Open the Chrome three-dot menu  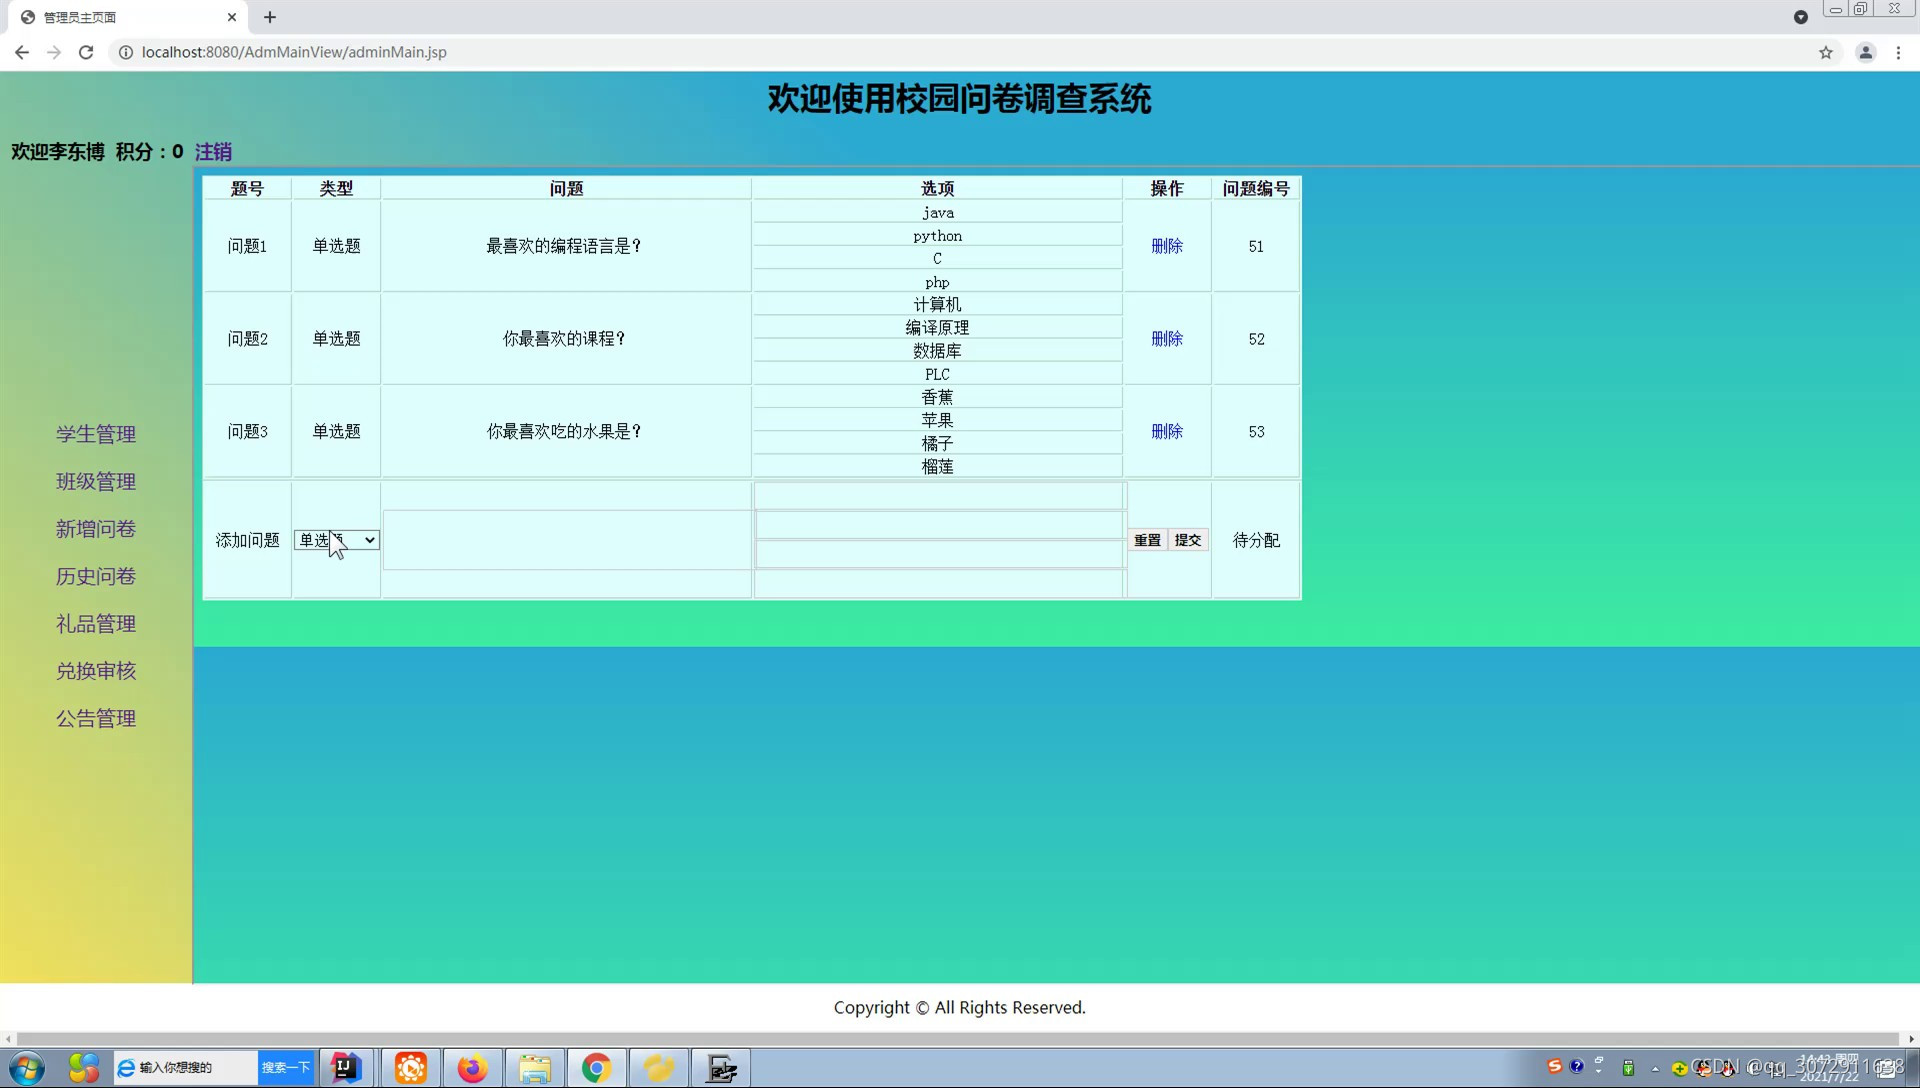(x=1898, y=52)
